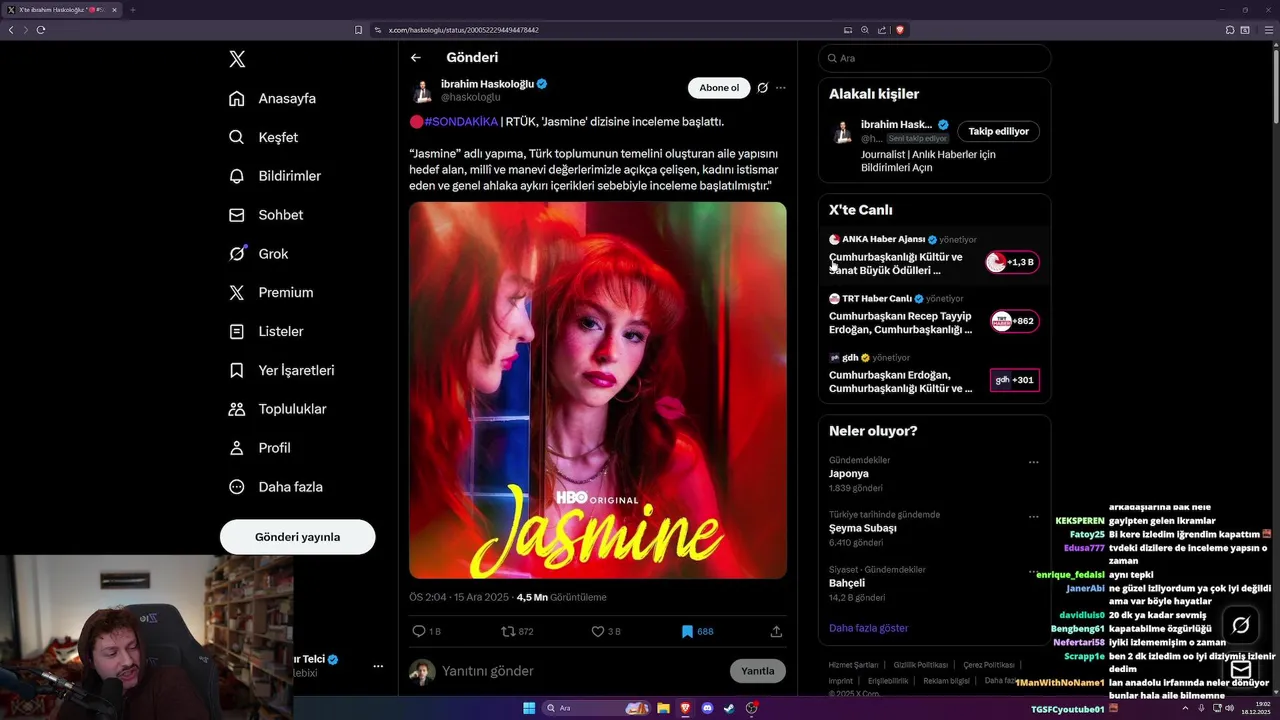Click the Ara search field on X
1280x720 pixels.
[x=934, y=58]
